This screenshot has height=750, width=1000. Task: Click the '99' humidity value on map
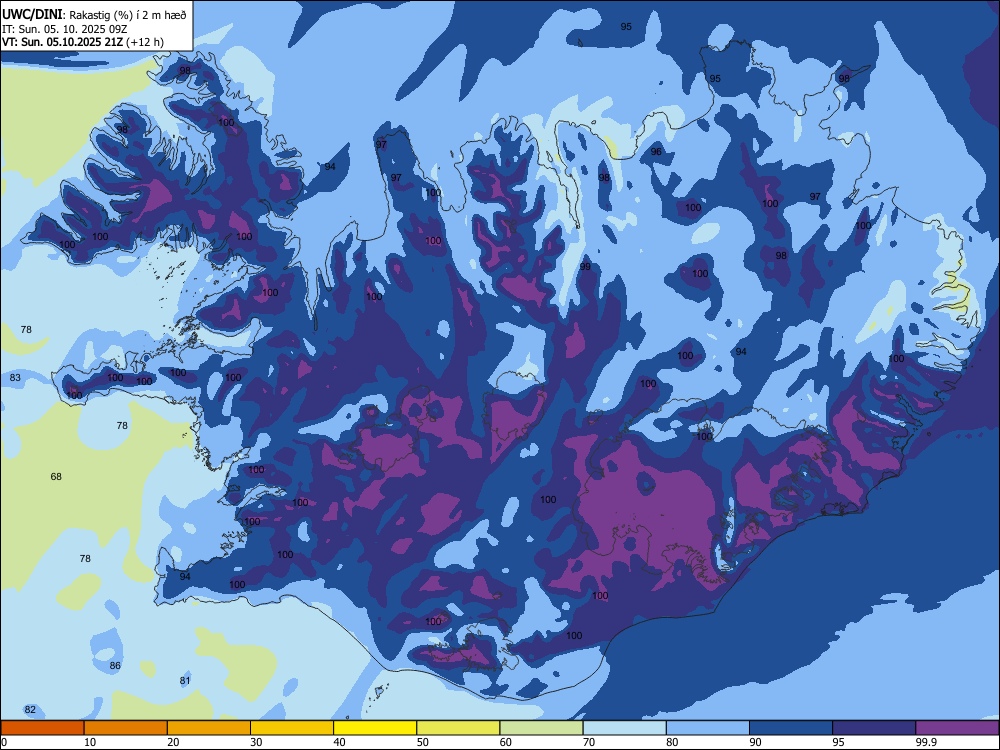point(585,267)
